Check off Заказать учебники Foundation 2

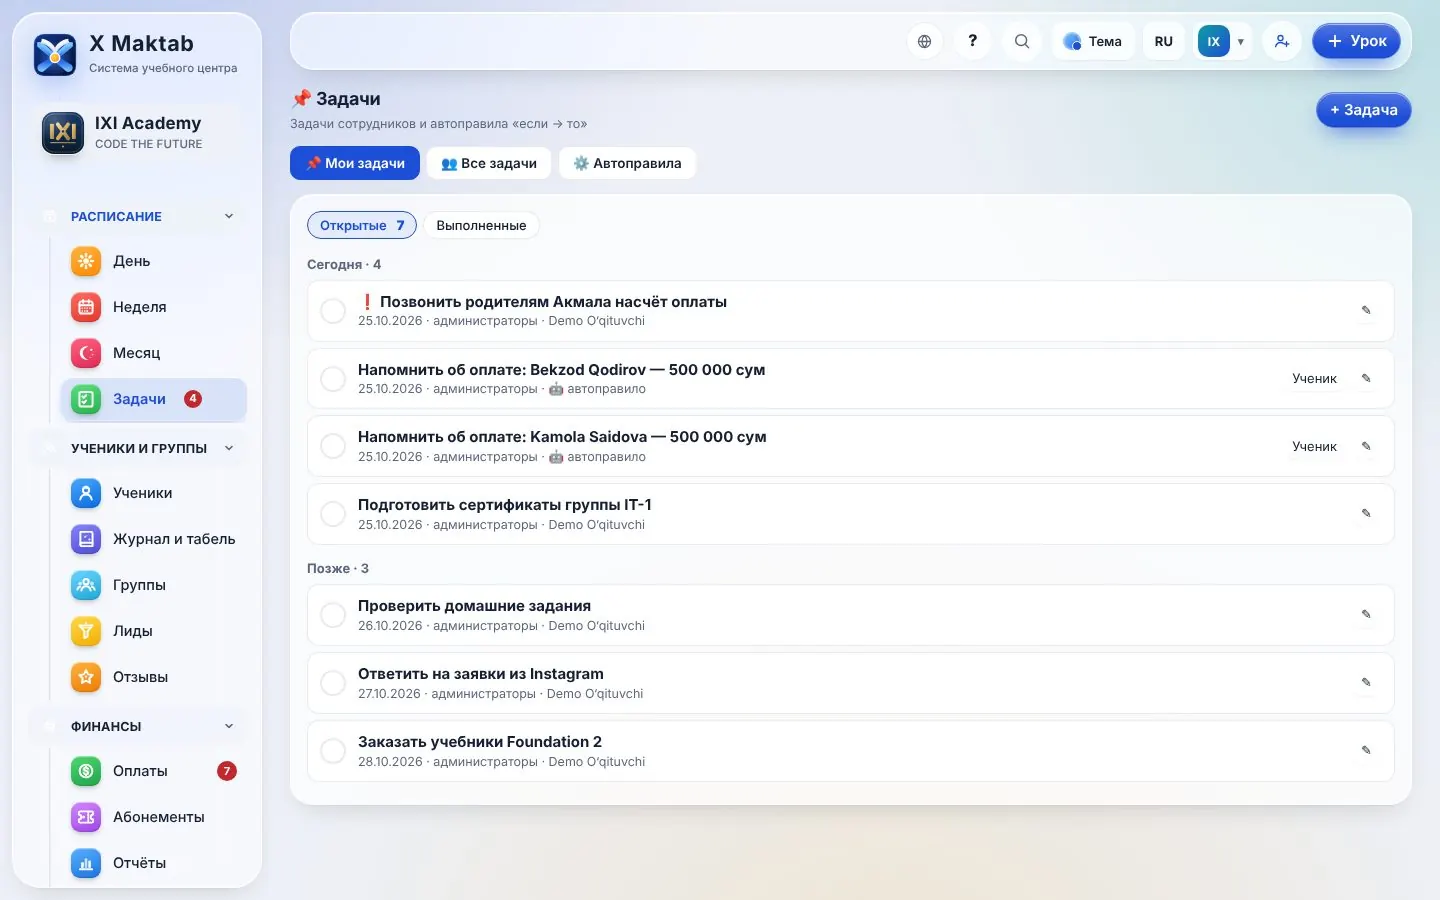point(333,751)
